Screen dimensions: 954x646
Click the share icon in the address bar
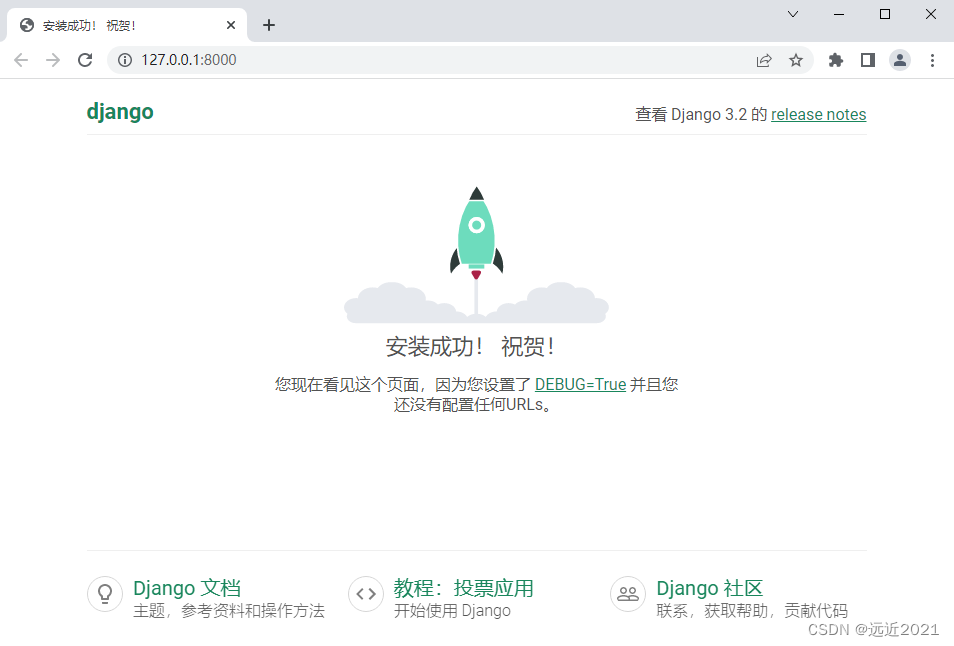(x=764, y=60)
